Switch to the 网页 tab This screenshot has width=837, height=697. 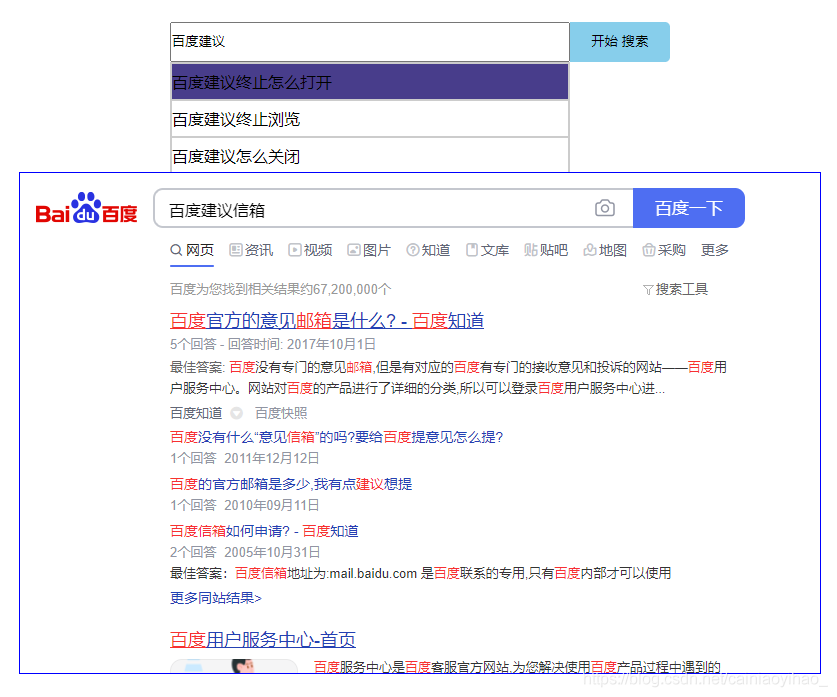tap(192, 250)
